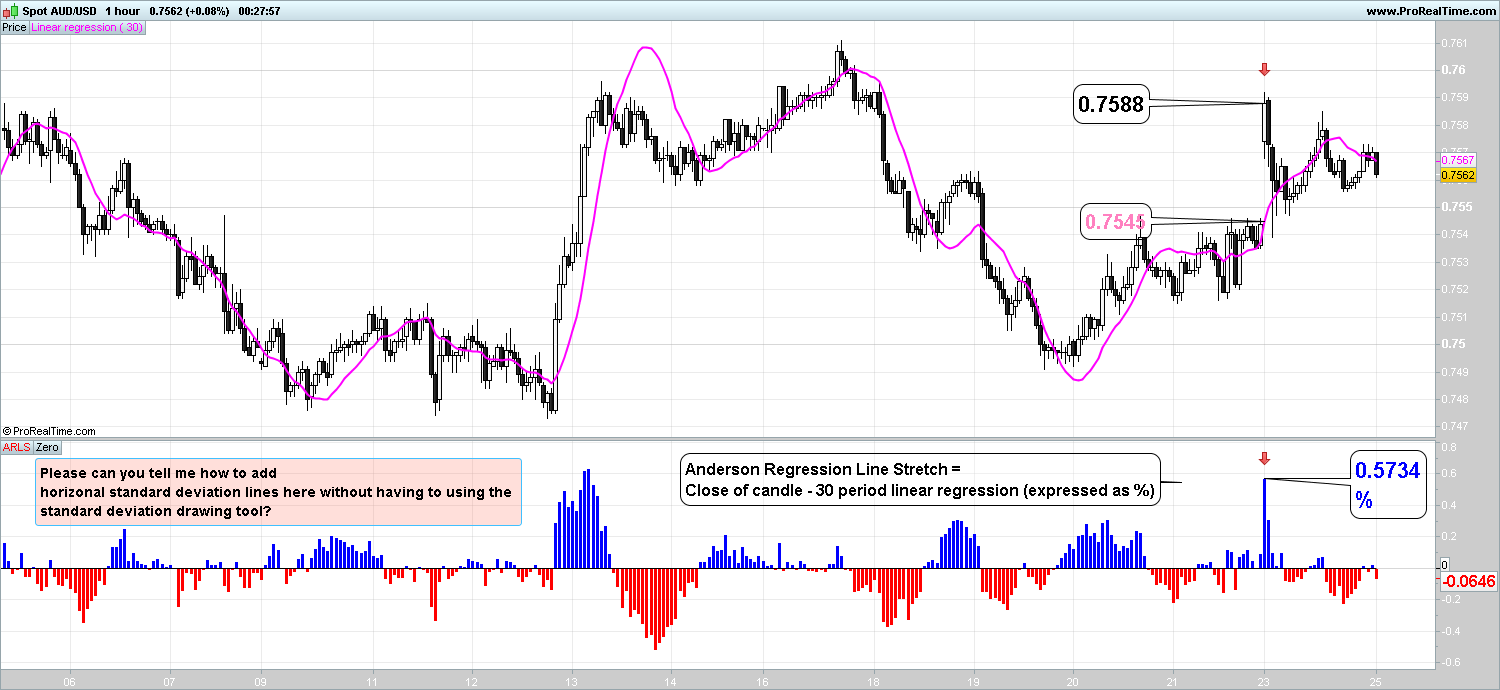Viewport: 1500px width, 690px height.
Task: Click date label 09 on time axis
Action: tap(260, 680)
